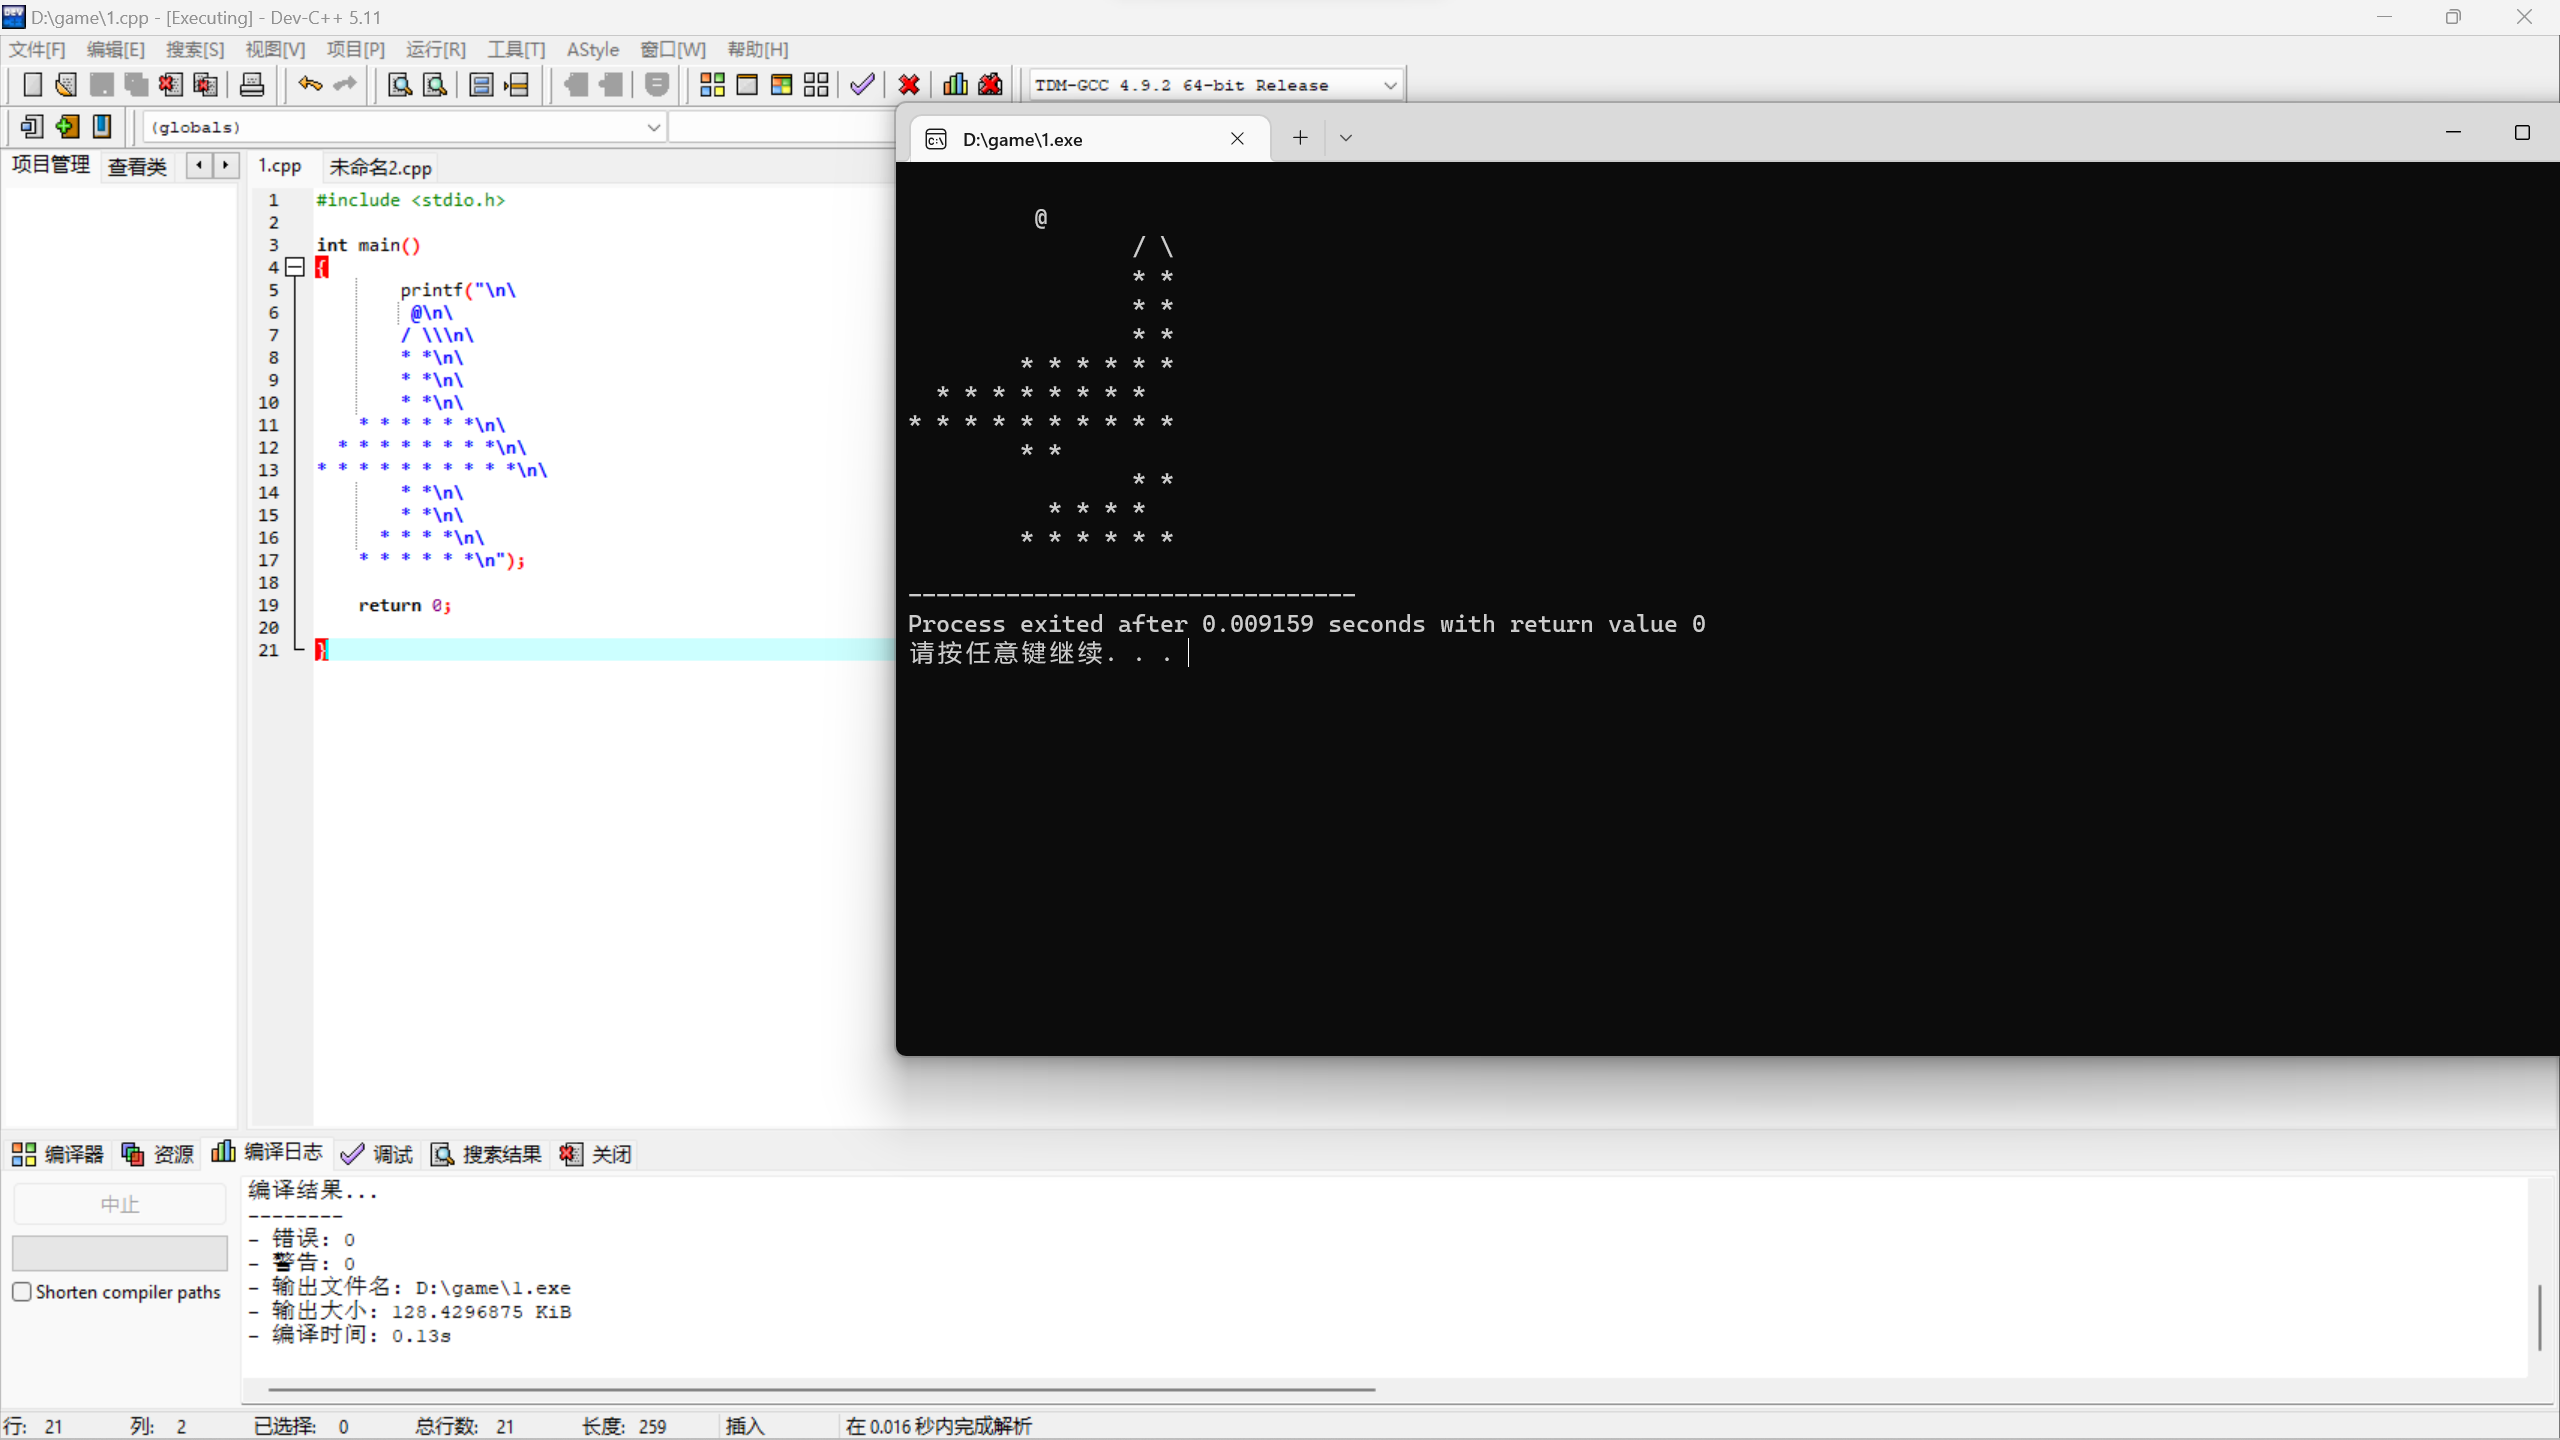Viewport: 2560px width, 1440px height.
Task: Click the Compile icon with four colored squares
Action: point(712,85)
